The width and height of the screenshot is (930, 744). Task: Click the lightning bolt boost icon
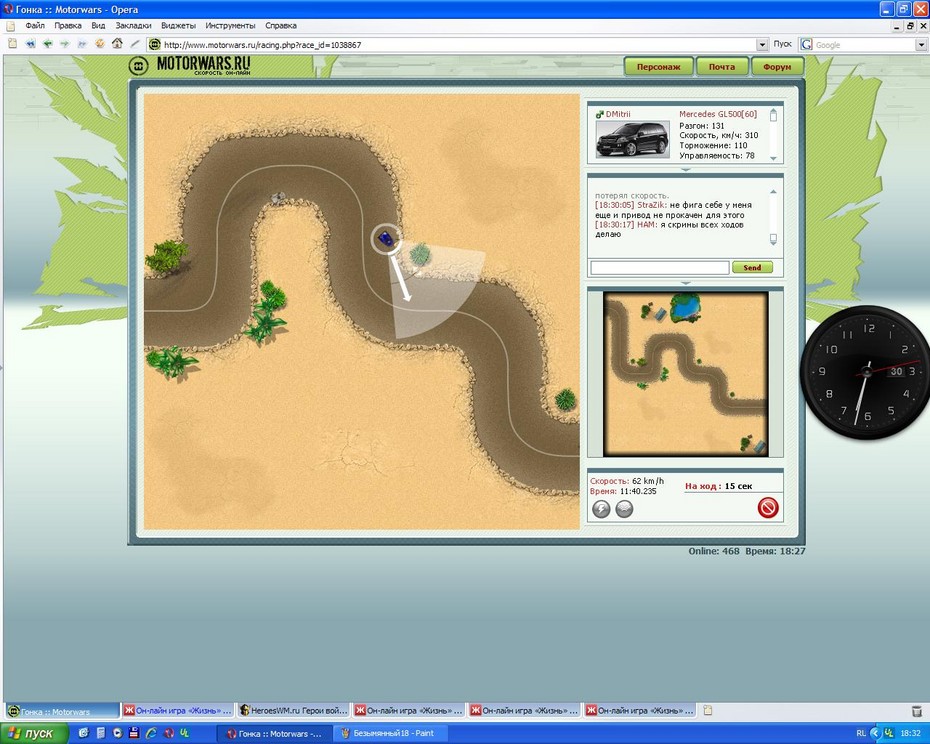coord(601,508)
